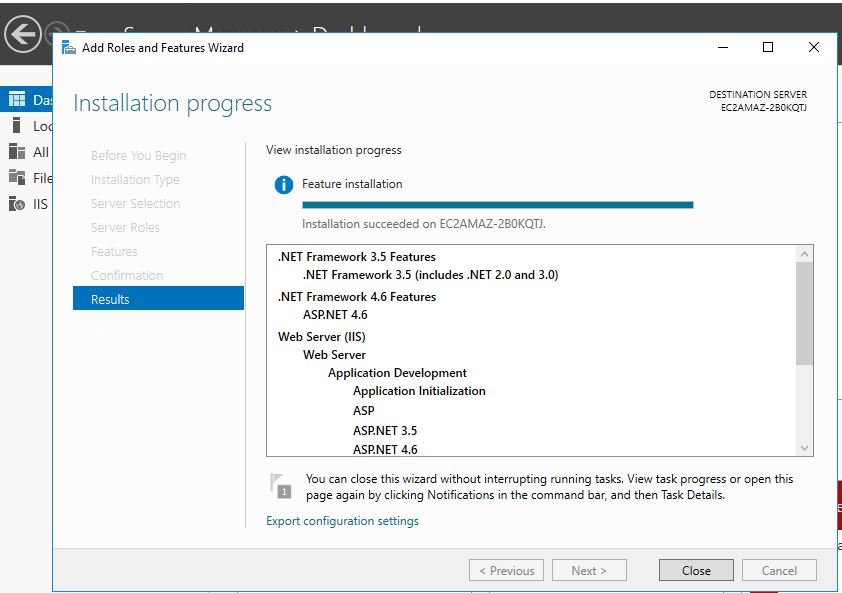Open Export configuration settings link
Screen dimensions: 842x593
[342, 521]
